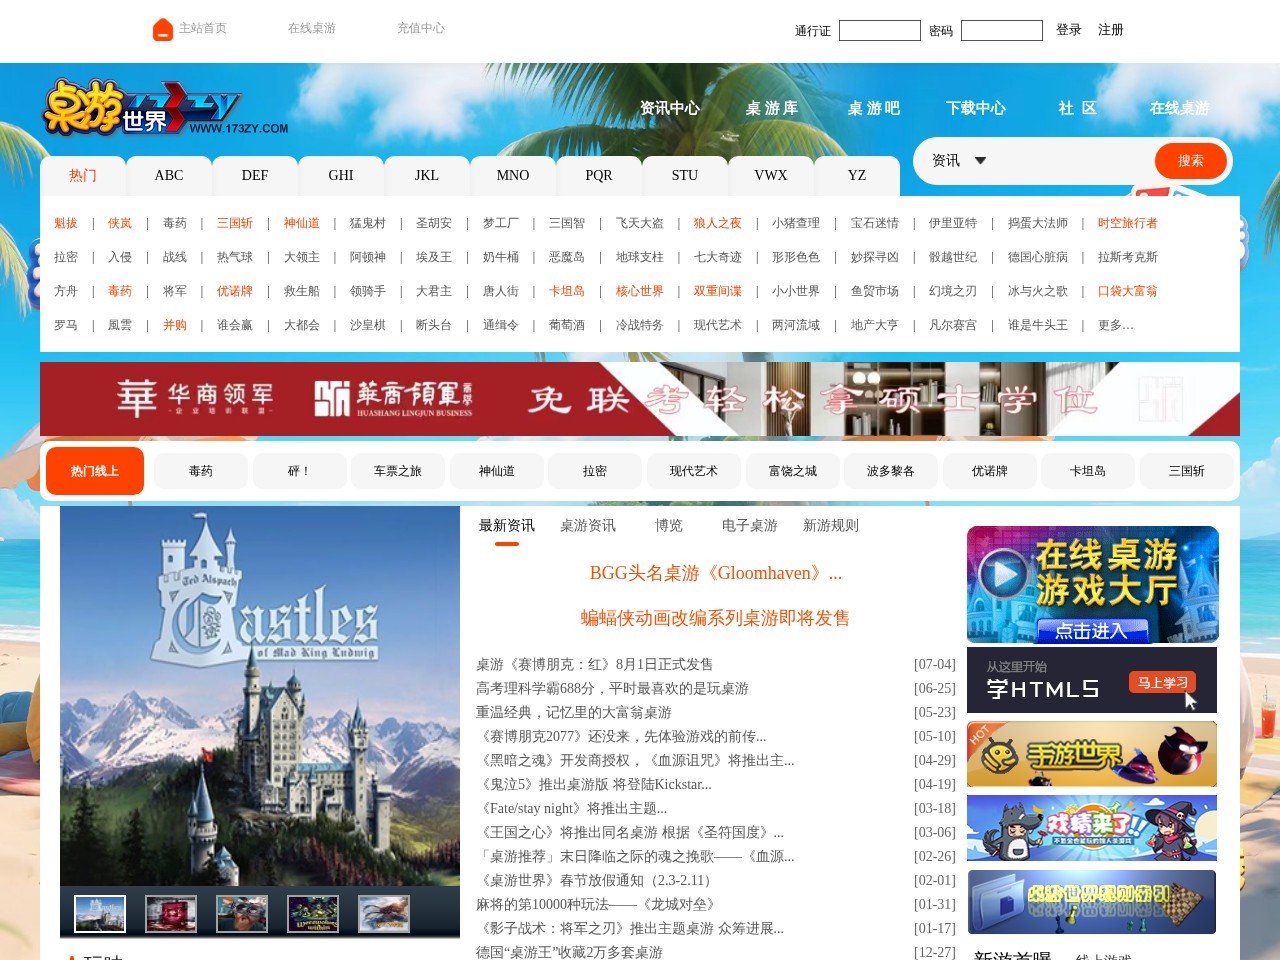Select the first castle slideshow thumbnail
Screen dimensions: 1280x960
tap(100, 914)
